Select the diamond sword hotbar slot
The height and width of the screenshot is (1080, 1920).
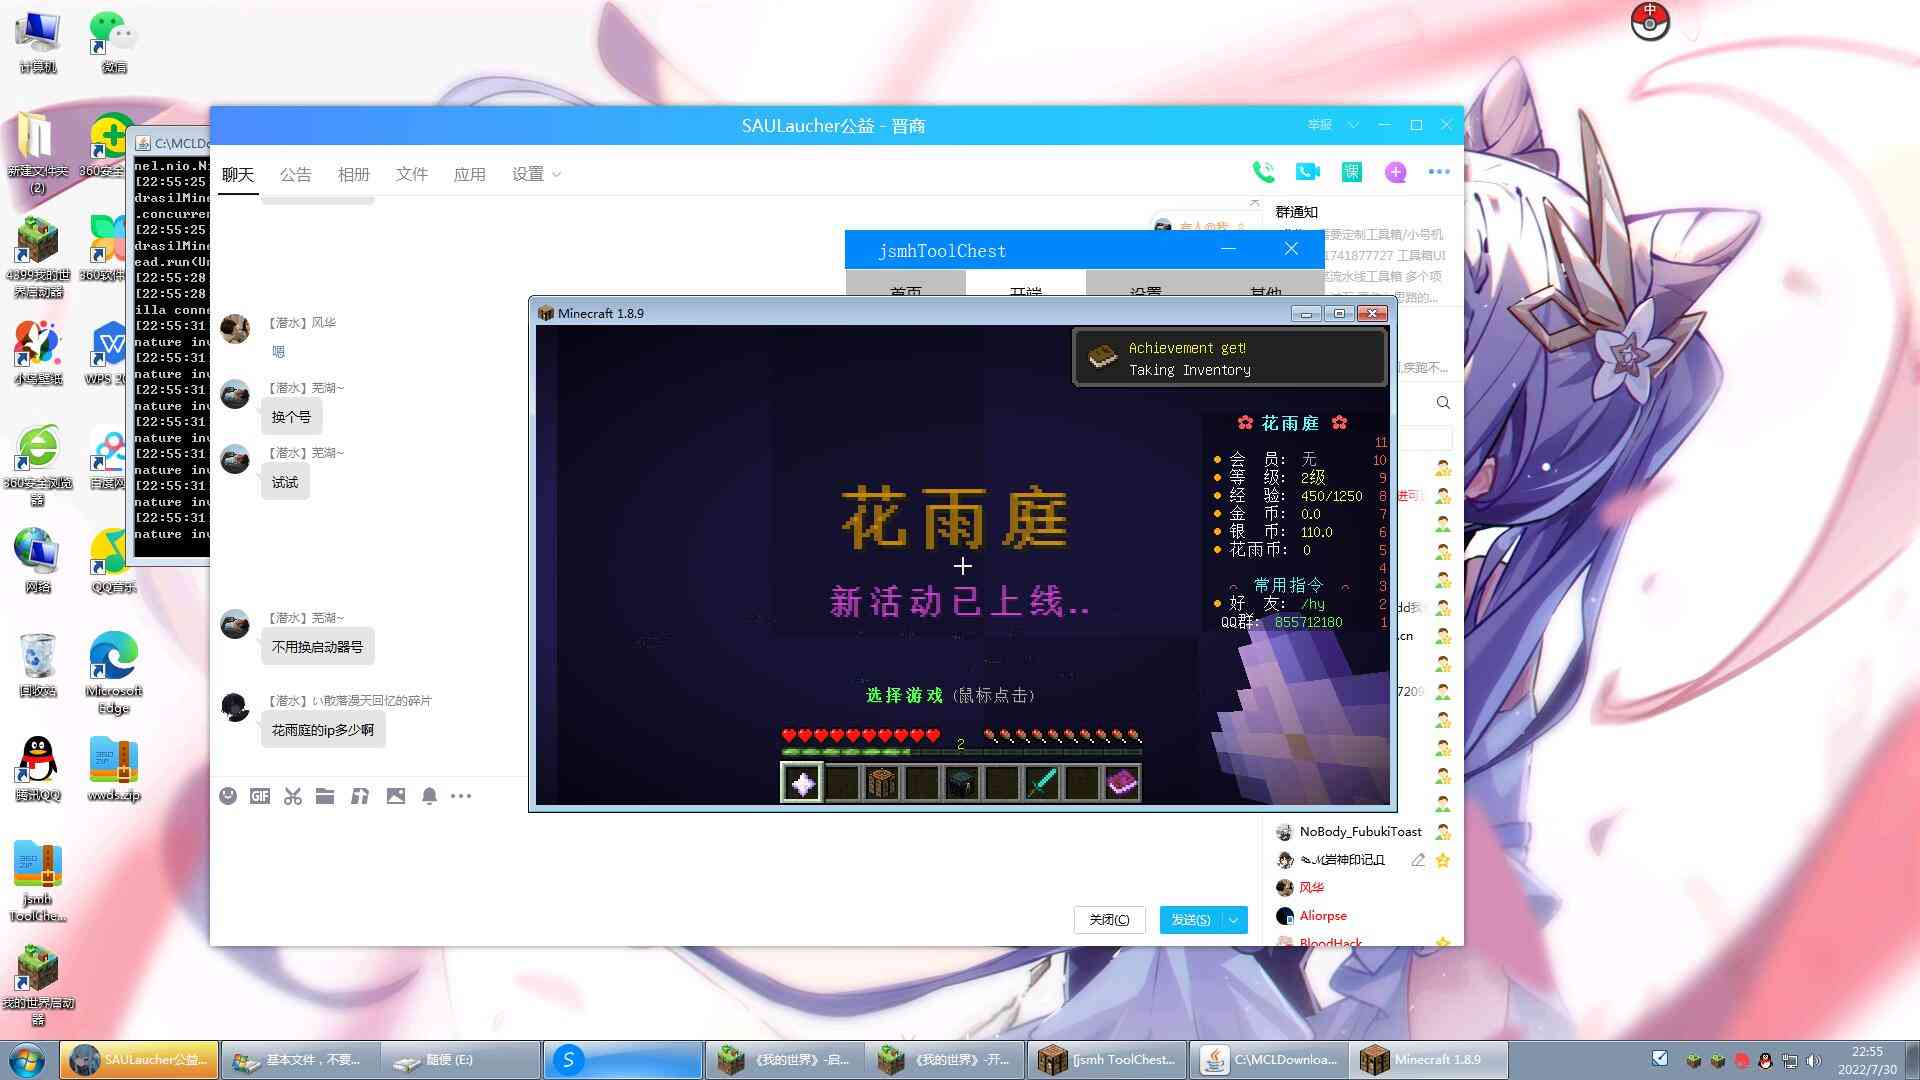click(x=1042, y=783)
